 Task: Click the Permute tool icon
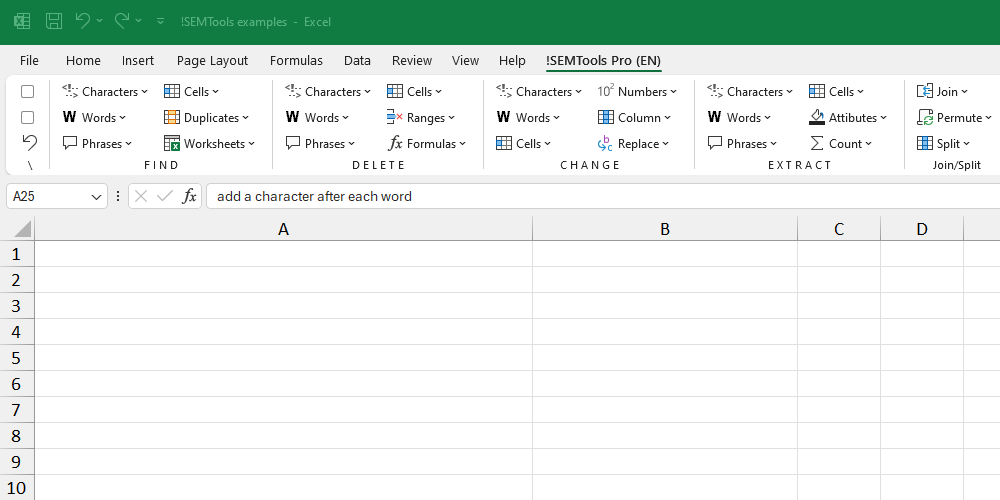925,117
